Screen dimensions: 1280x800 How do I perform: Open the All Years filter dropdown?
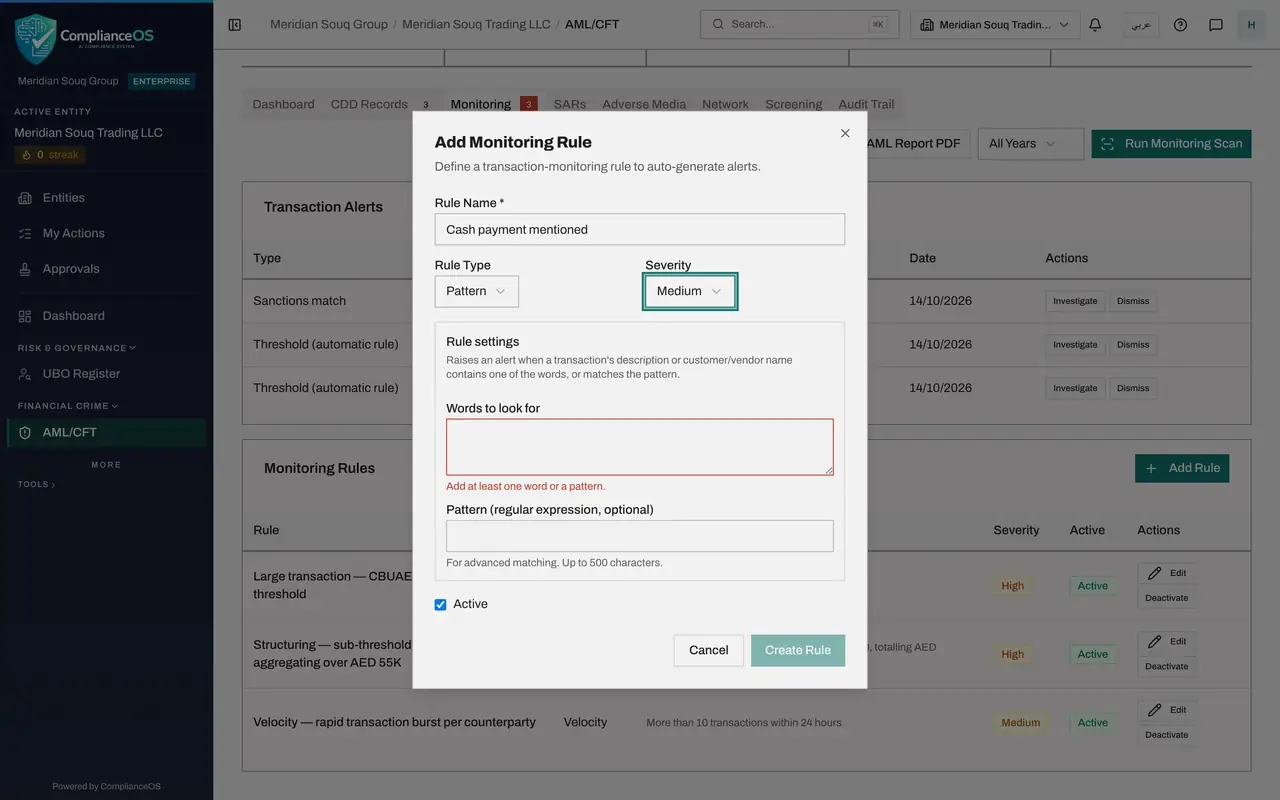[x=1030, y=144]
